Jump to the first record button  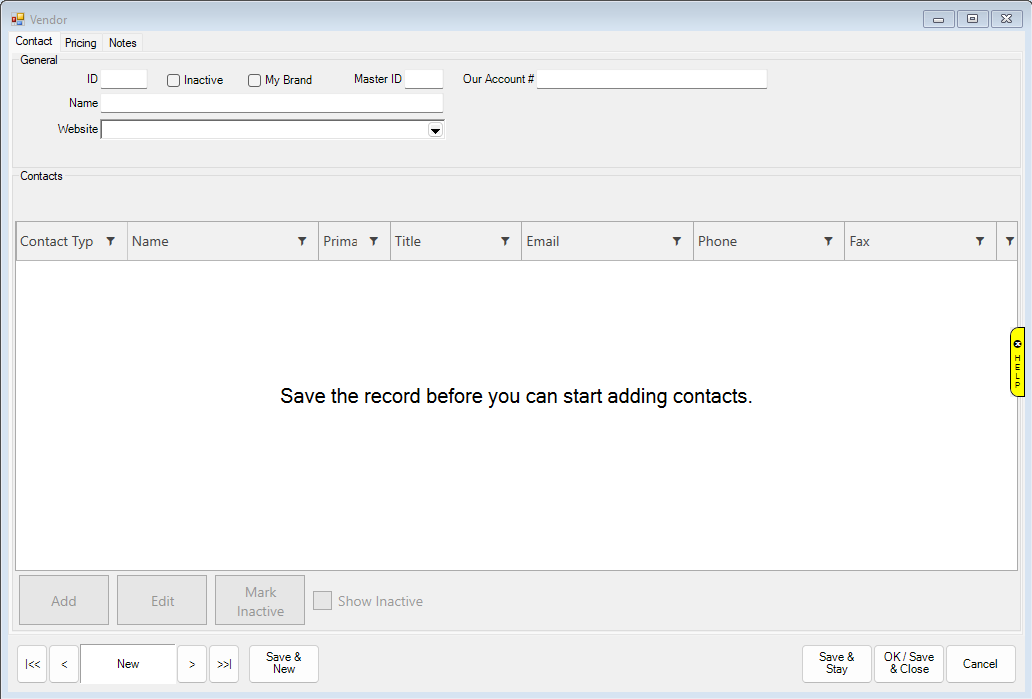click(32, 664)
